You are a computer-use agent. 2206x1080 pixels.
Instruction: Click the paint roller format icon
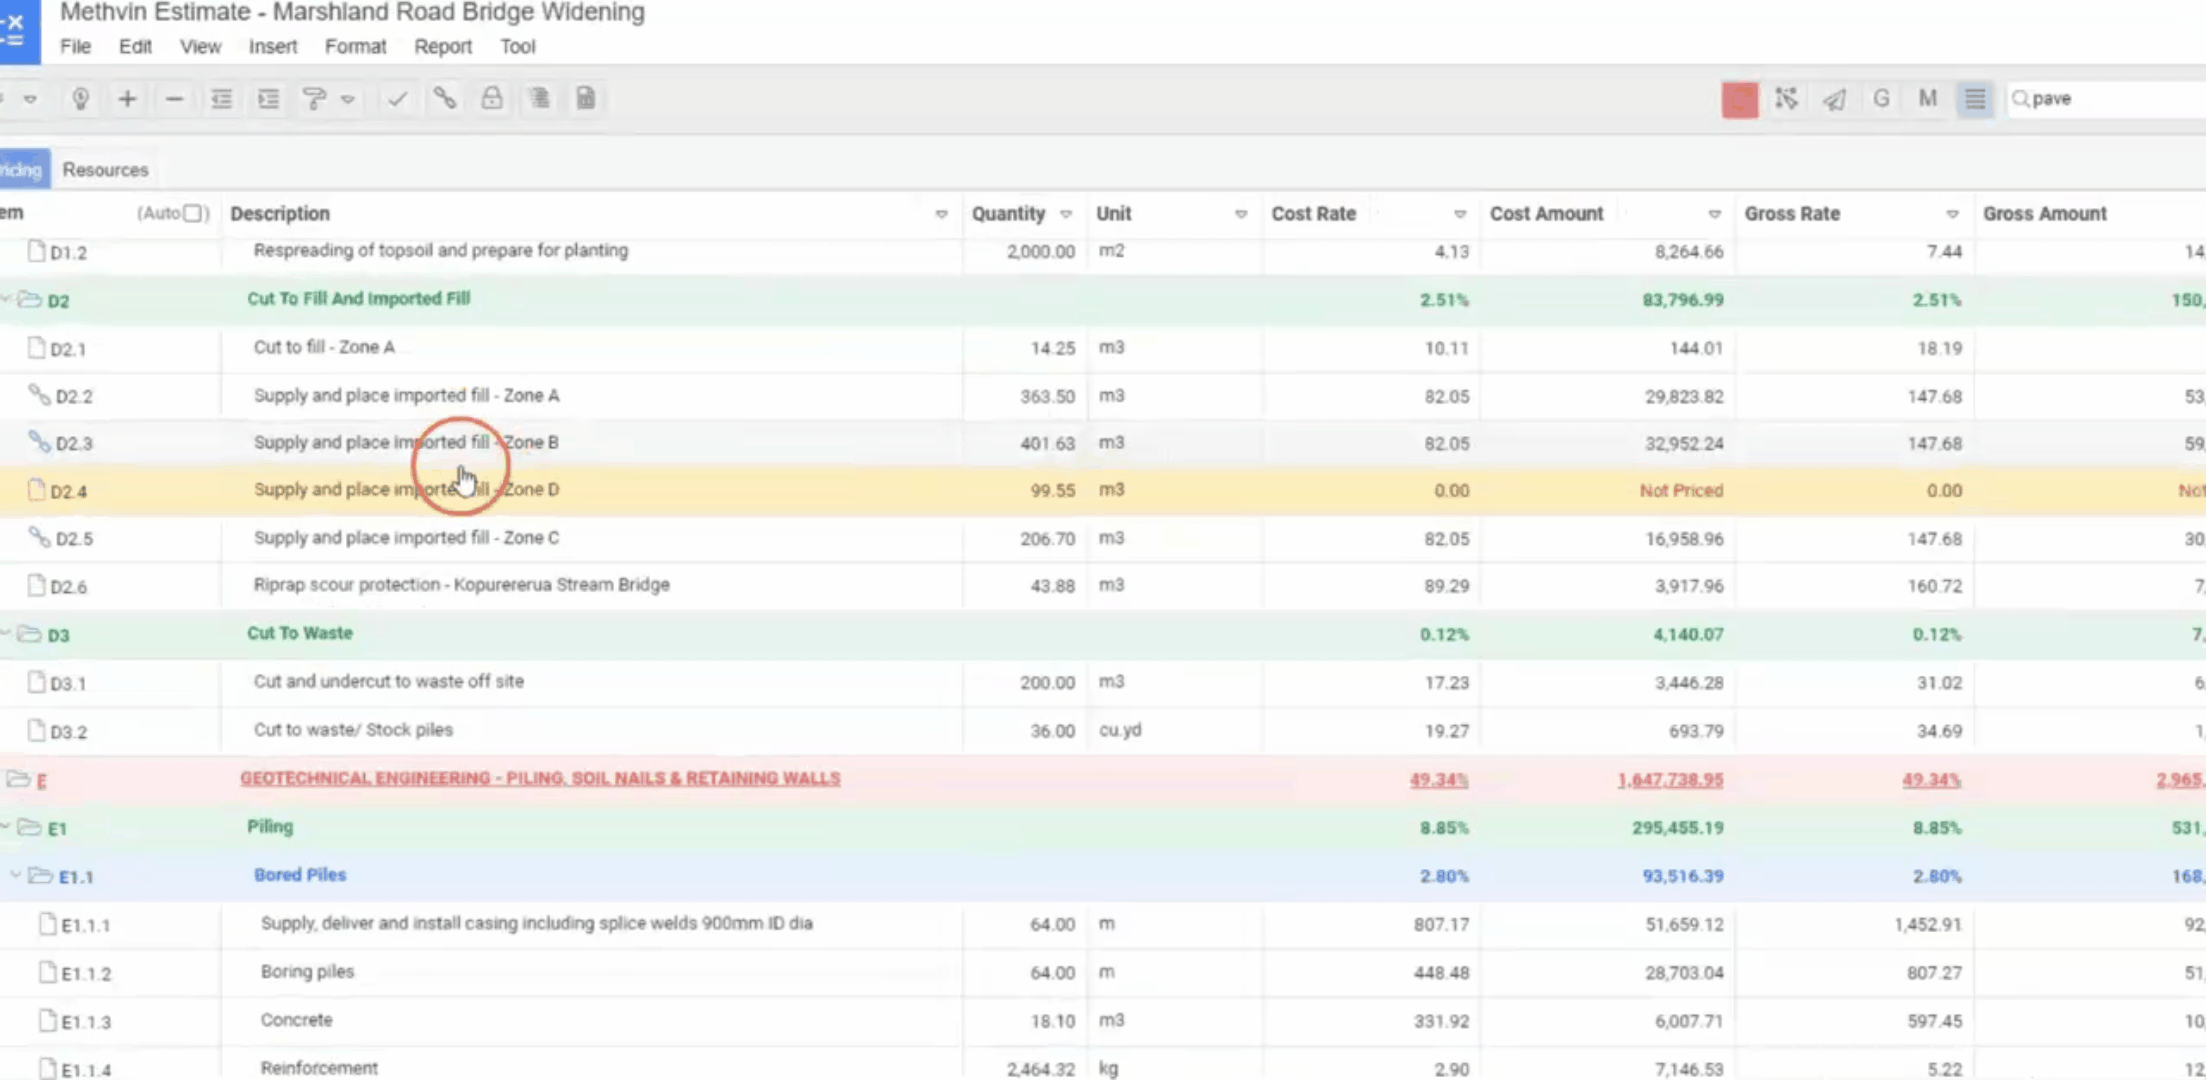pyautogui.click(x=314, y=99)
